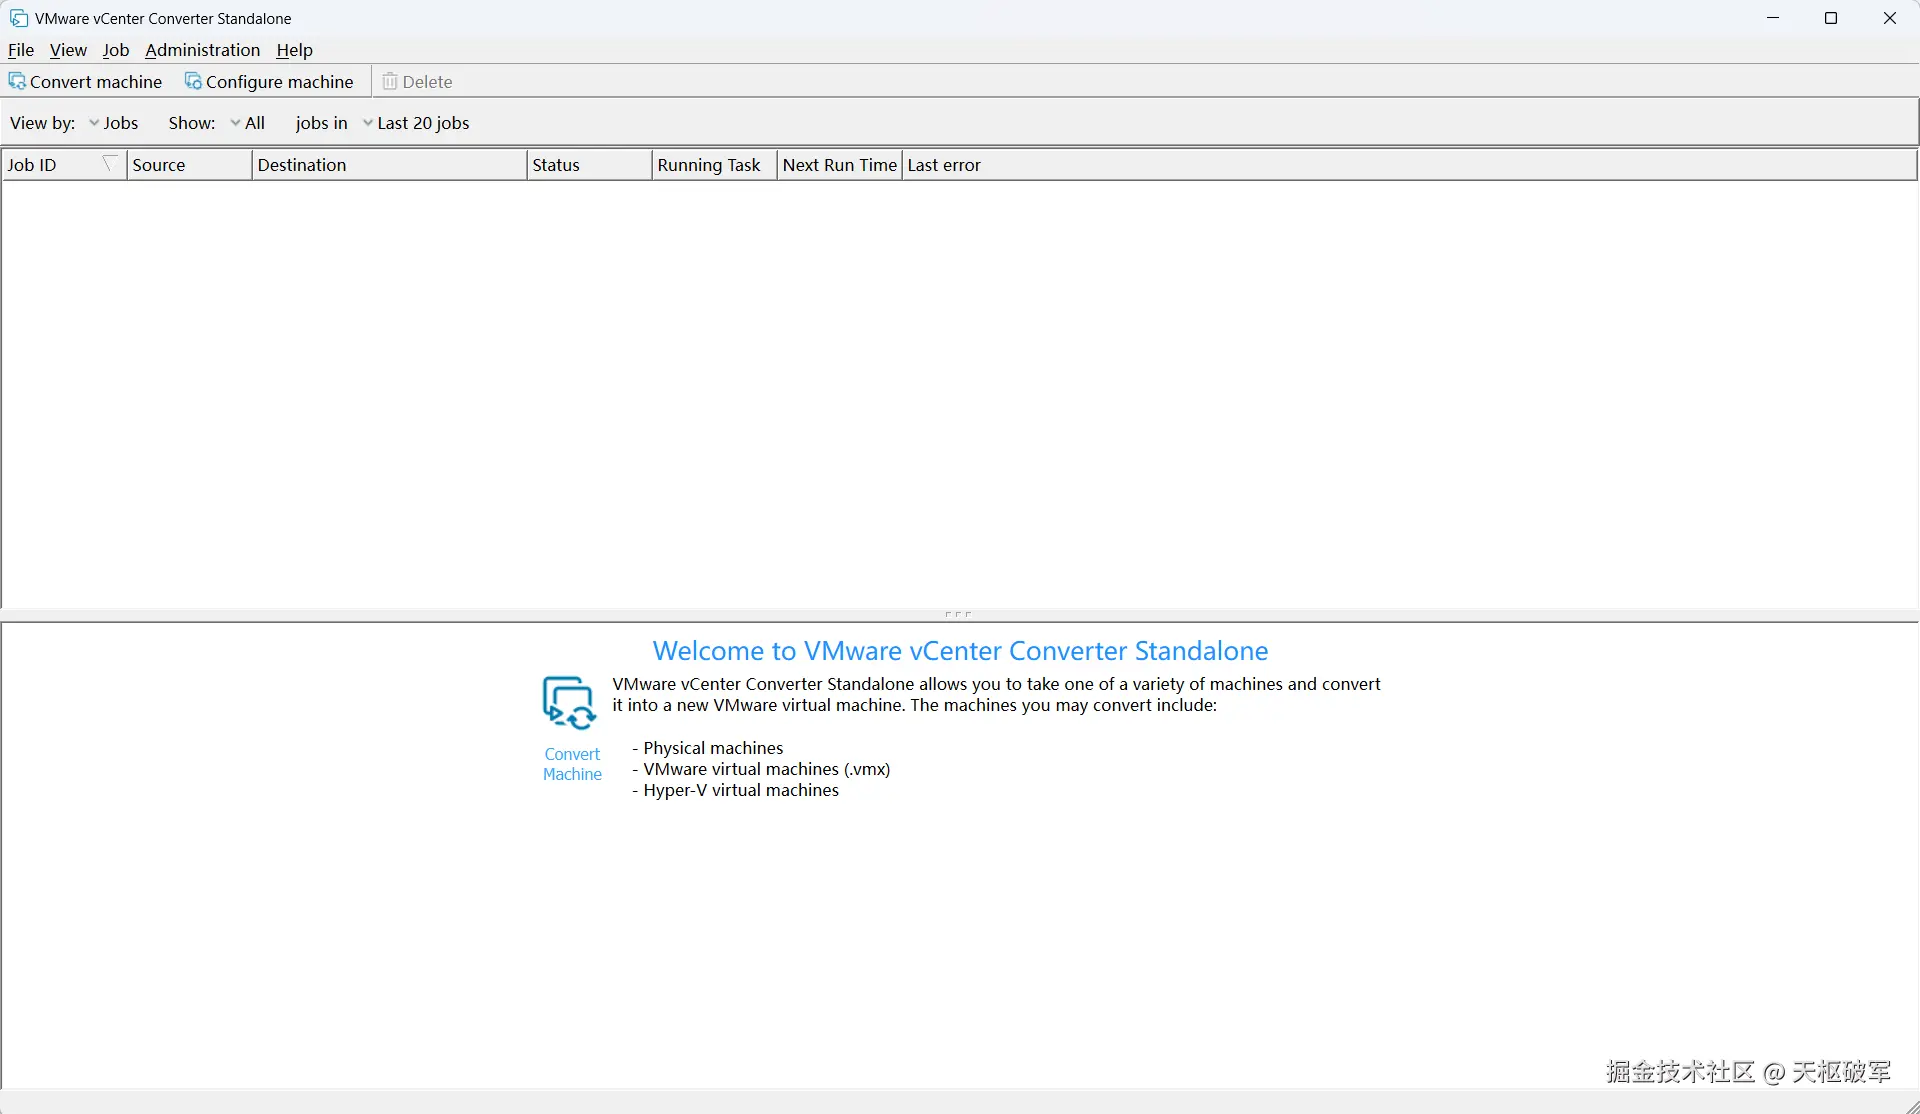Open the Help menu
1920x1114 pixels.
click(294, 50)
